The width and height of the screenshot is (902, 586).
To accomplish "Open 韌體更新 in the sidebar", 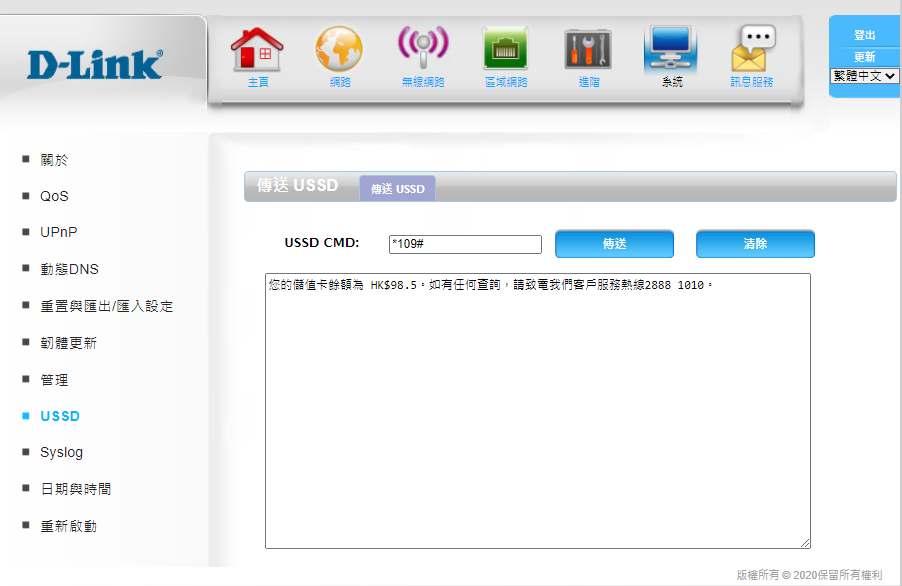I will pyautogui.click(x=68, y=343).
